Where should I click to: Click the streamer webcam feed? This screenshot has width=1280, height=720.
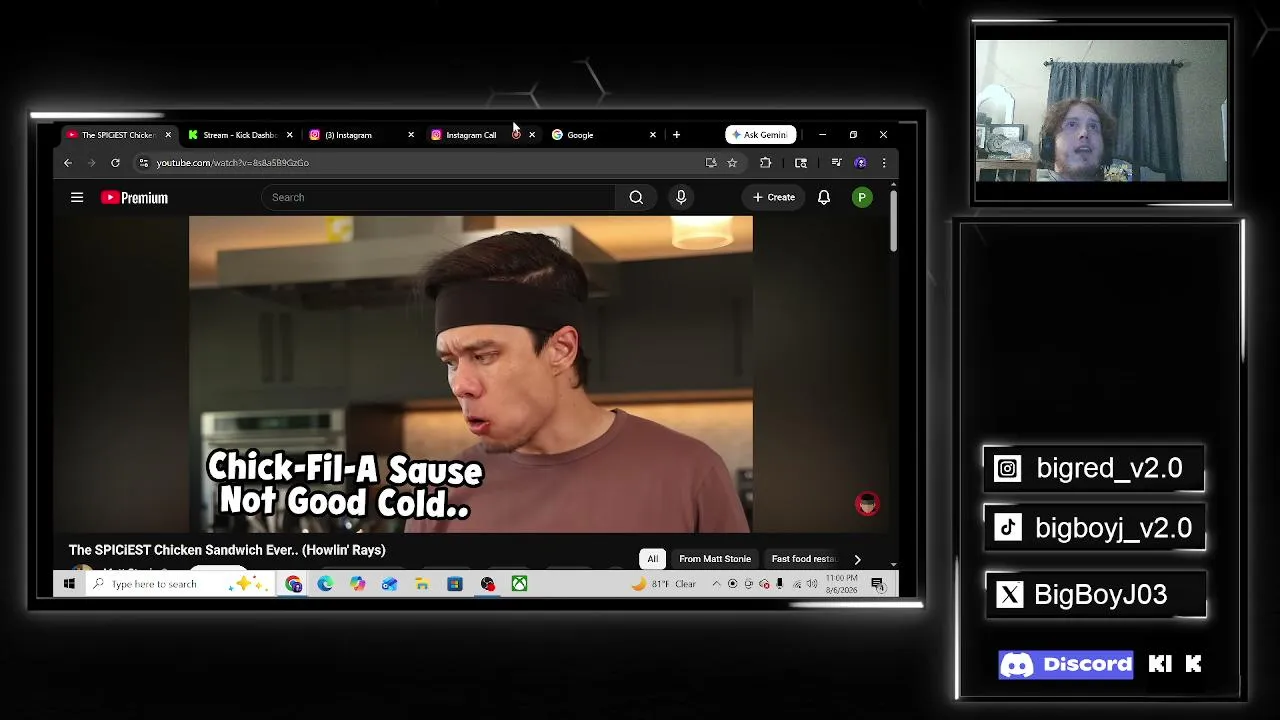coord(1101,111)
